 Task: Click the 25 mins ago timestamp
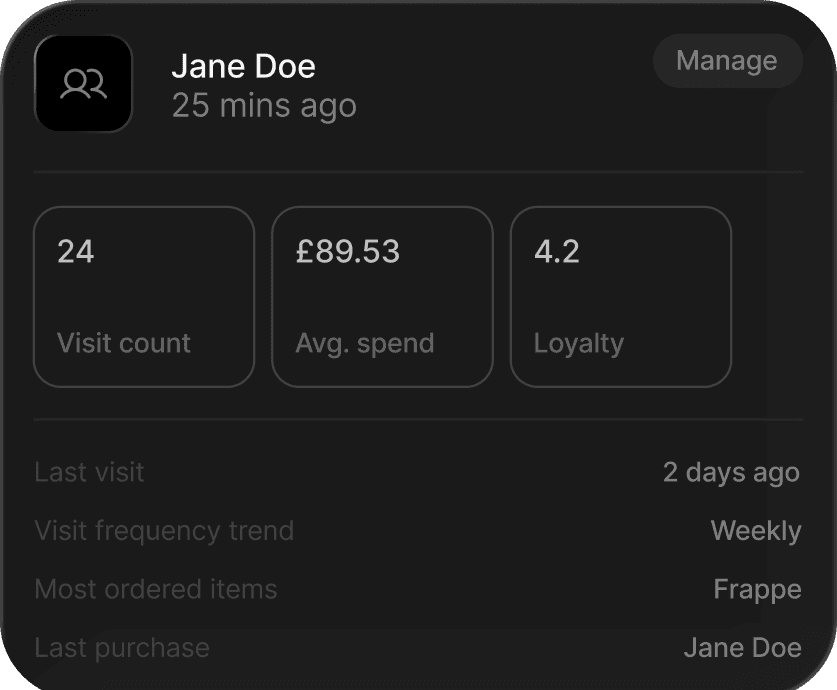pyautogui.click(x=264, y=106)
